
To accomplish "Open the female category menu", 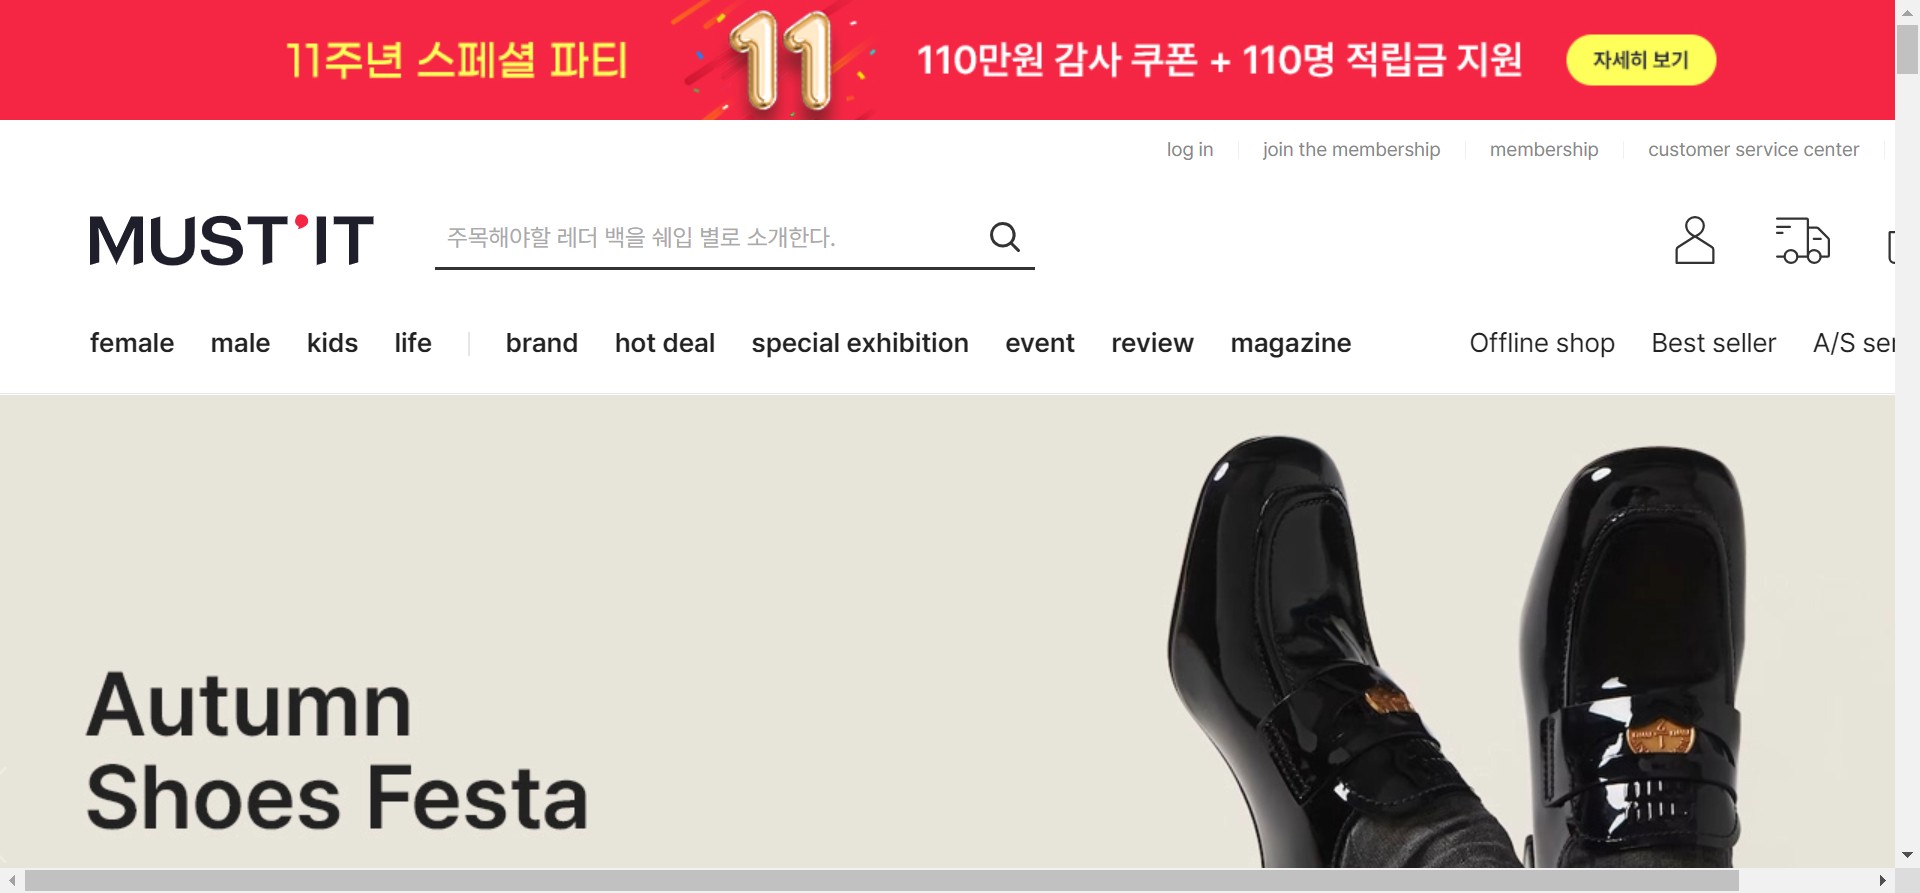I will coord(132,343).
